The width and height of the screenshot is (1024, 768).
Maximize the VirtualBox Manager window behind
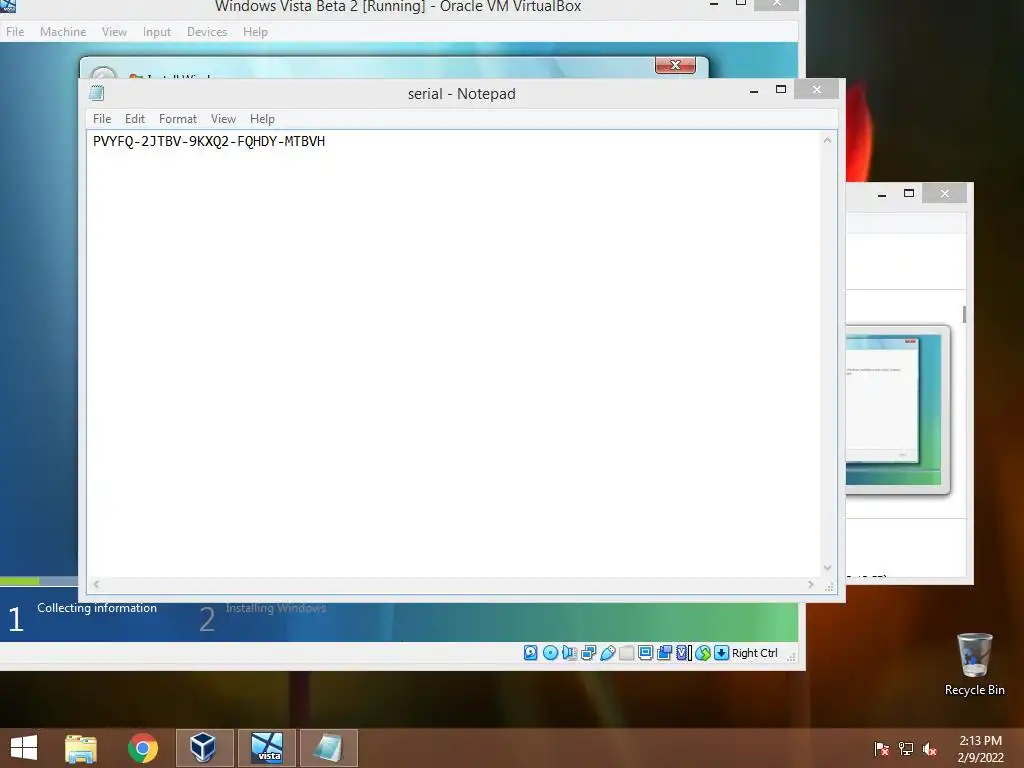coord(908,193)
